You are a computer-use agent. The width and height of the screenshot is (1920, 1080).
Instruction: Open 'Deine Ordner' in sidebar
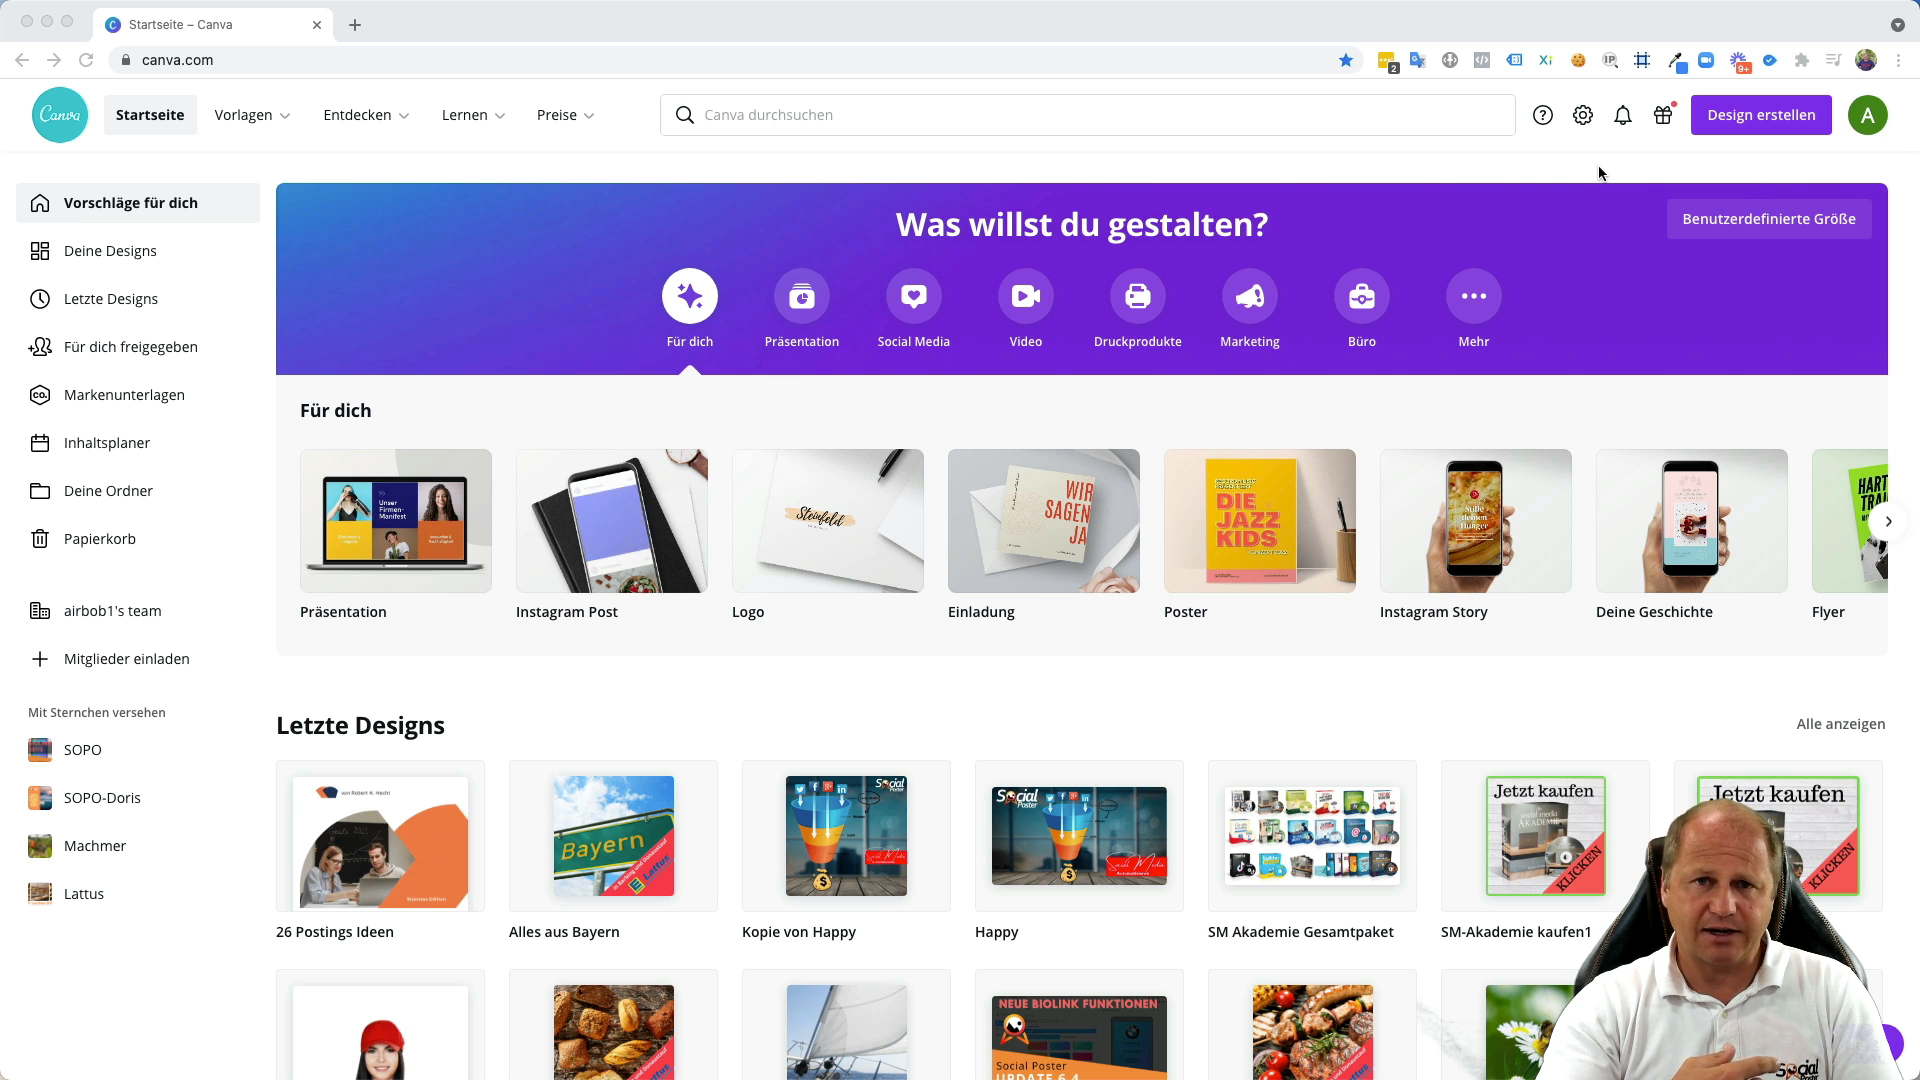[x=138, y=491]
